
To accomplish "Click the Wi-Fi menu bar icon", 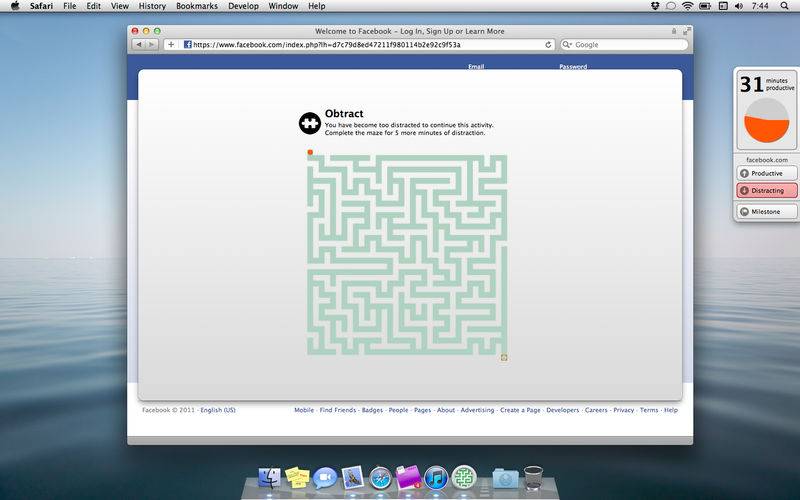I will point(688,6).
